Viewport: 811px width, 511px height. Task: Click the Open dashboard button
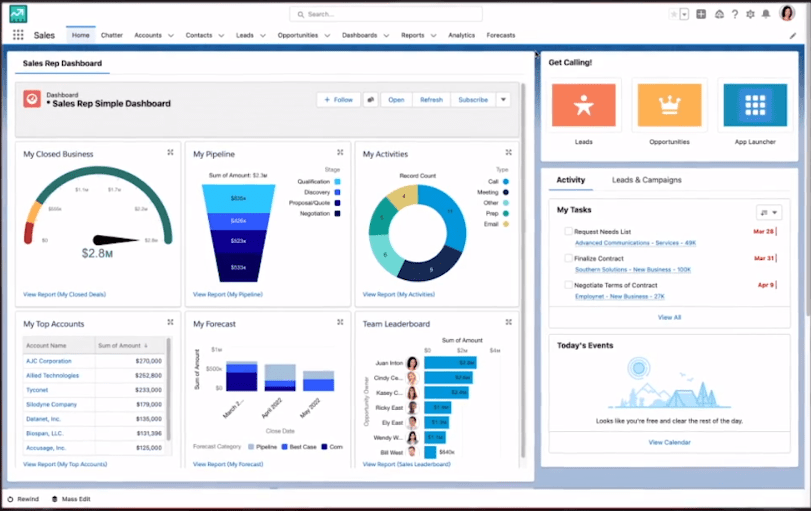[396, 100]
